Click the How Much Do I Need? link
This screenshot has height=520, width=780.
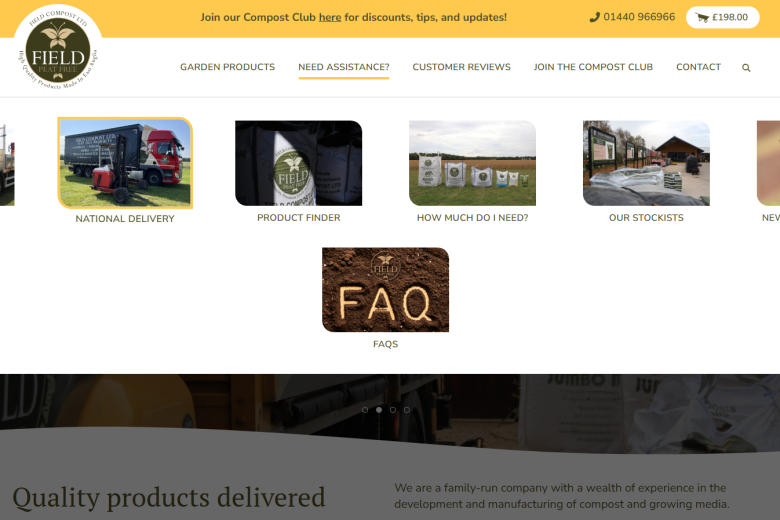(x=472, y=218)
